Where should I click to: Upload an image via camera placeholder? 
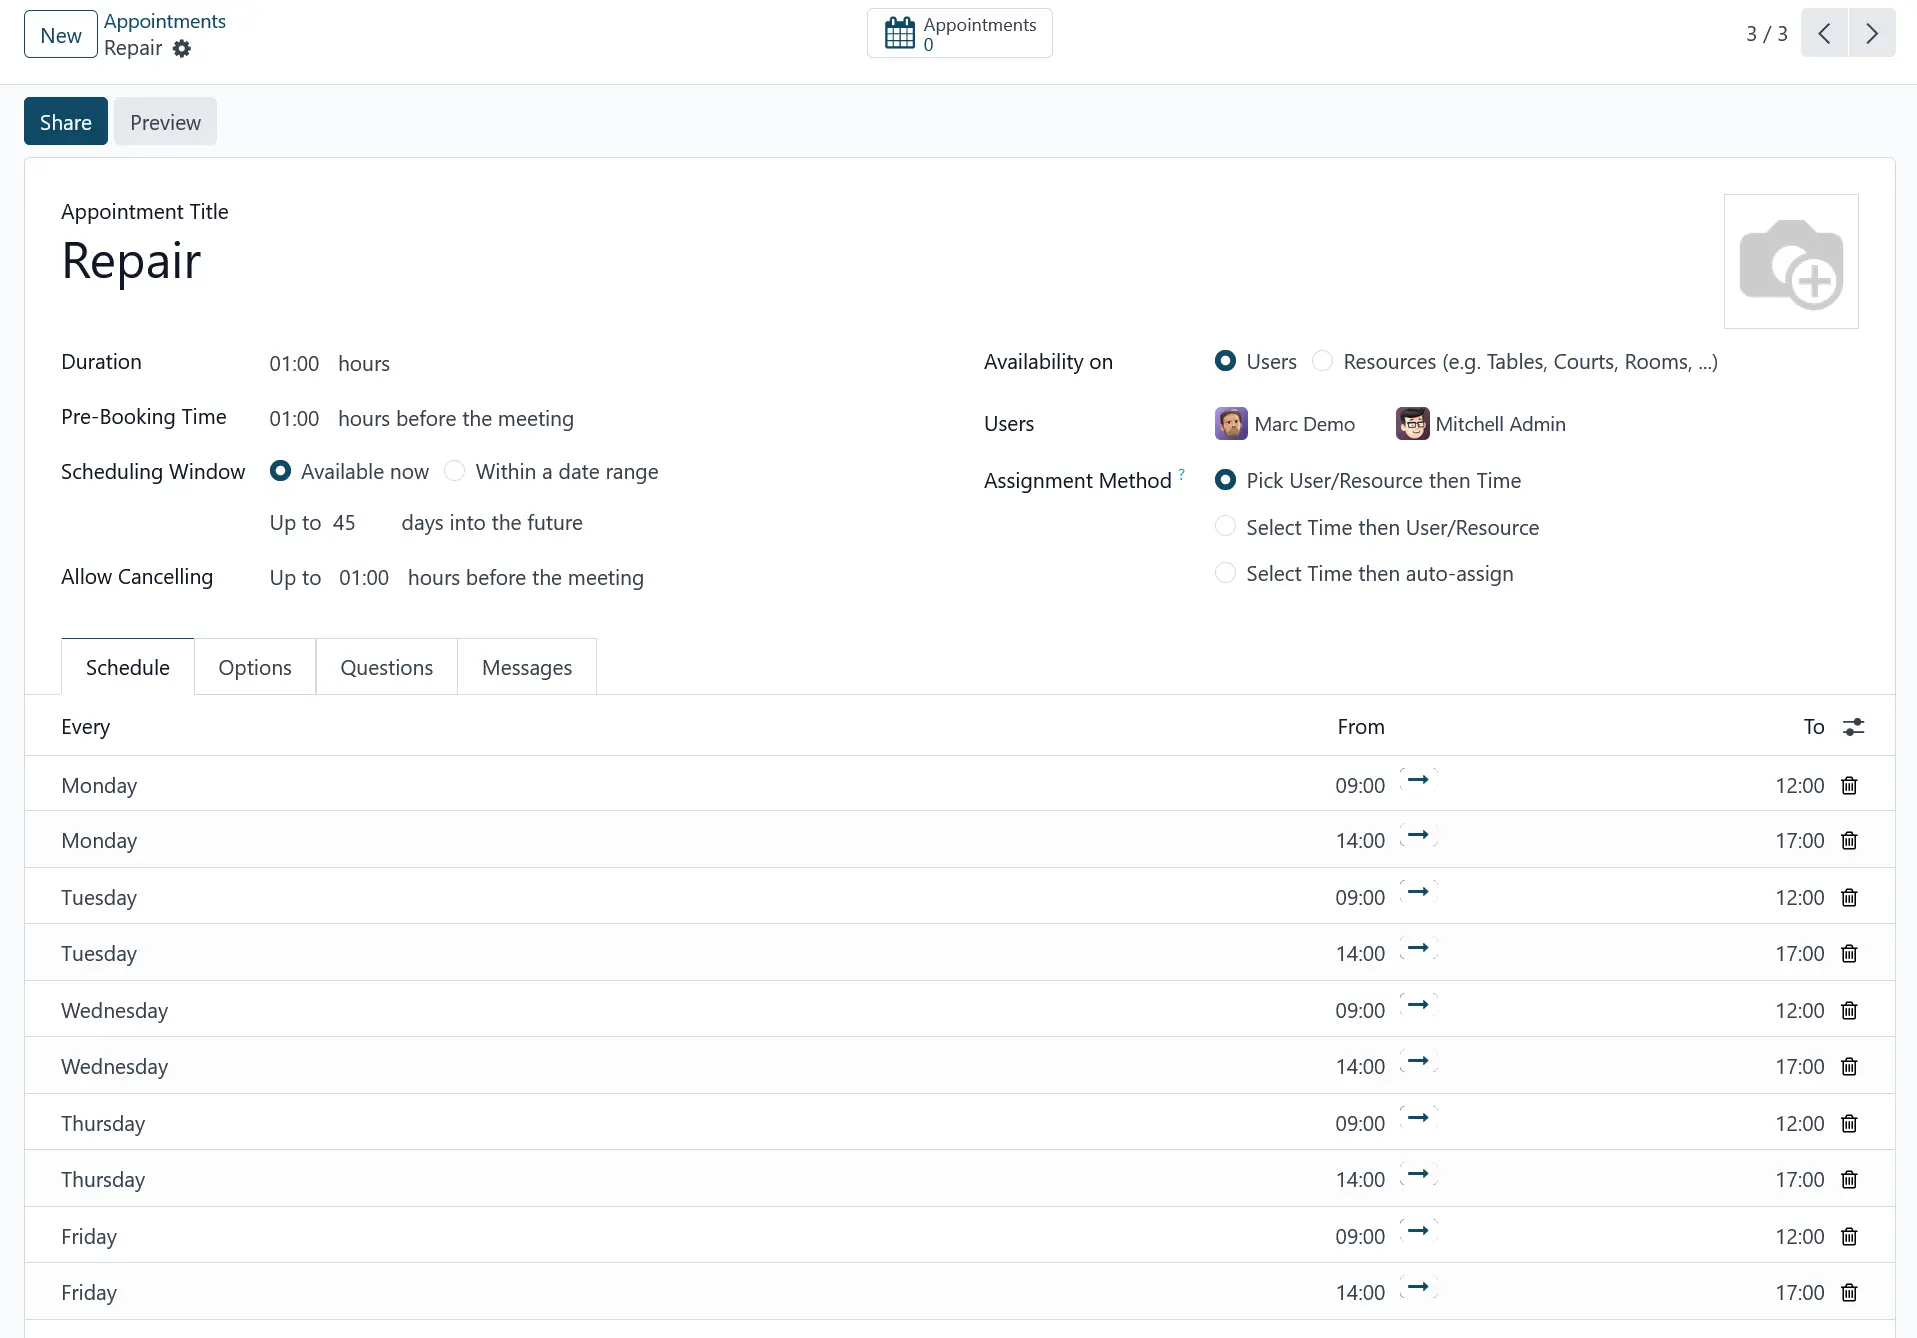[1790, 262]
